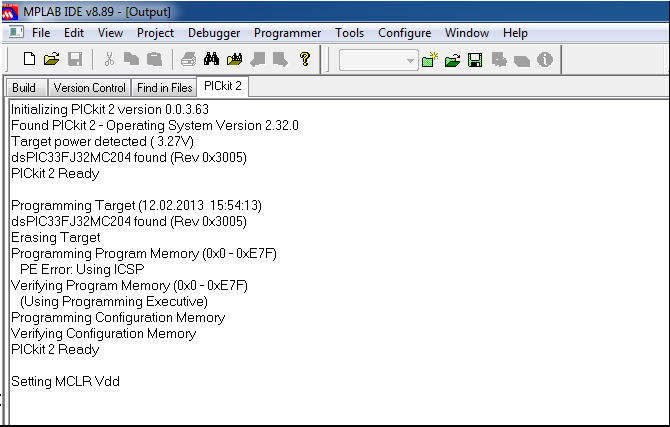Click the Find binoculars icon
670x427 pixels.
(x=212, y=59)
